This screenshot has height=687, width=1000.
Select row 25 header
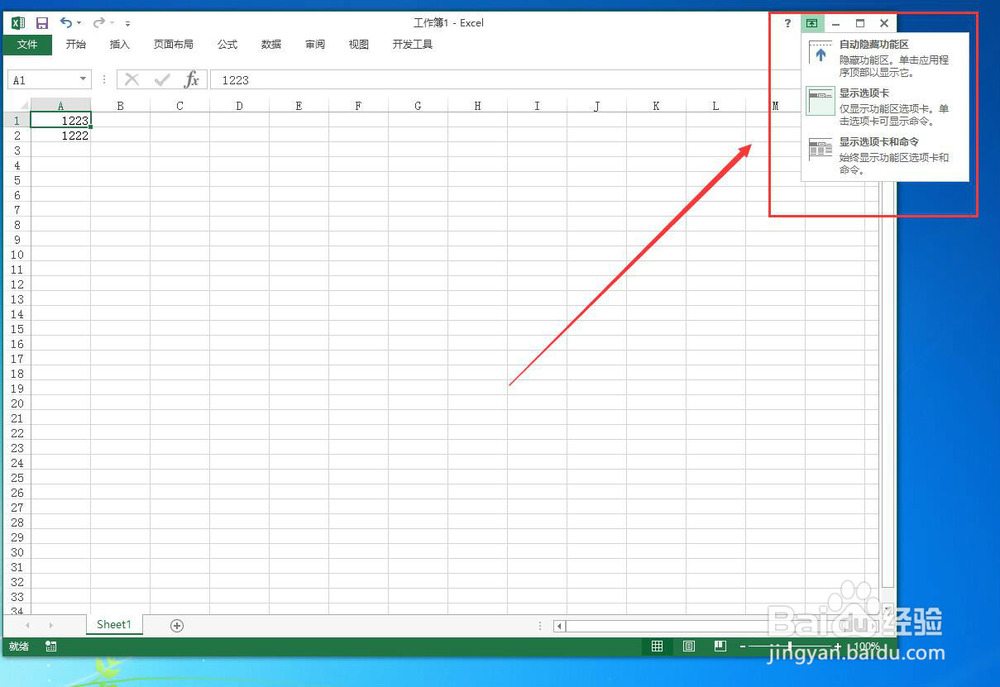[x=17, y=478]
